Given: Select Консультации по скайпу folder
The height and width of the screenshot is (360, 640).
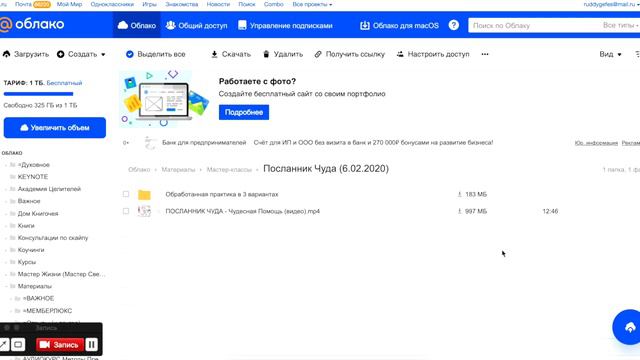Looking at the screenshot, I should tap(53, 238).
